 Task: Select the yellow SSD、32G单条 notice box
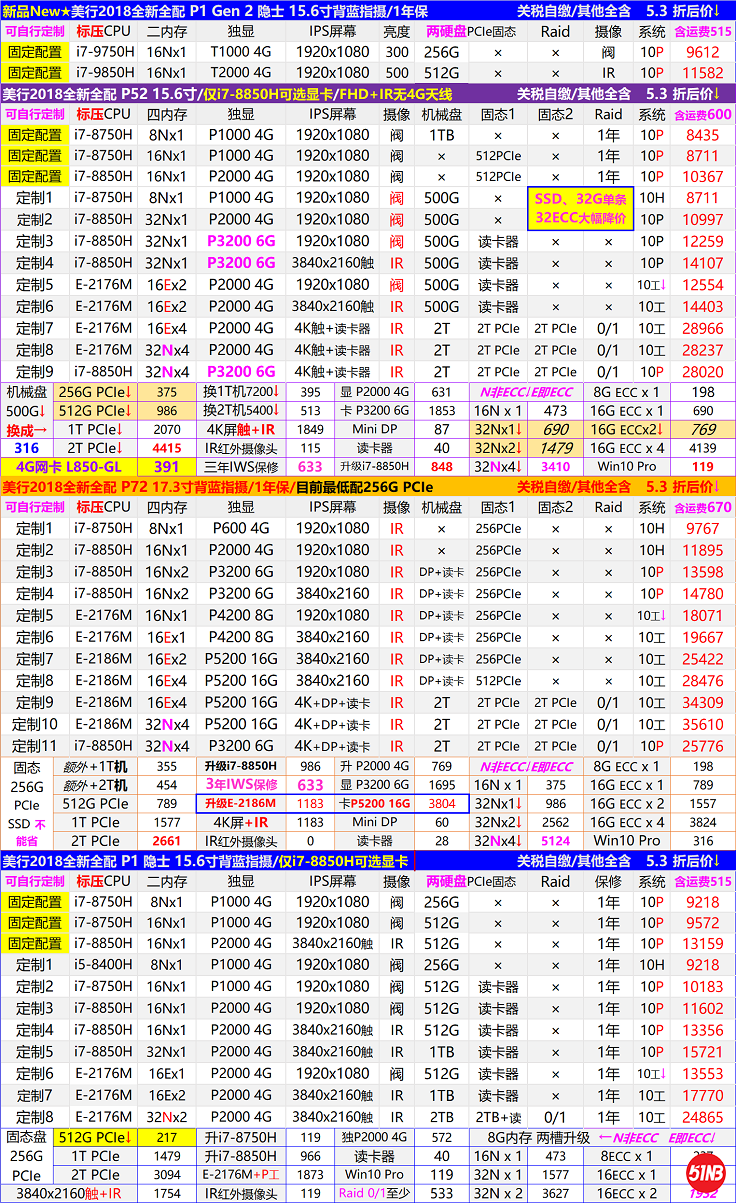pos(582,208)
